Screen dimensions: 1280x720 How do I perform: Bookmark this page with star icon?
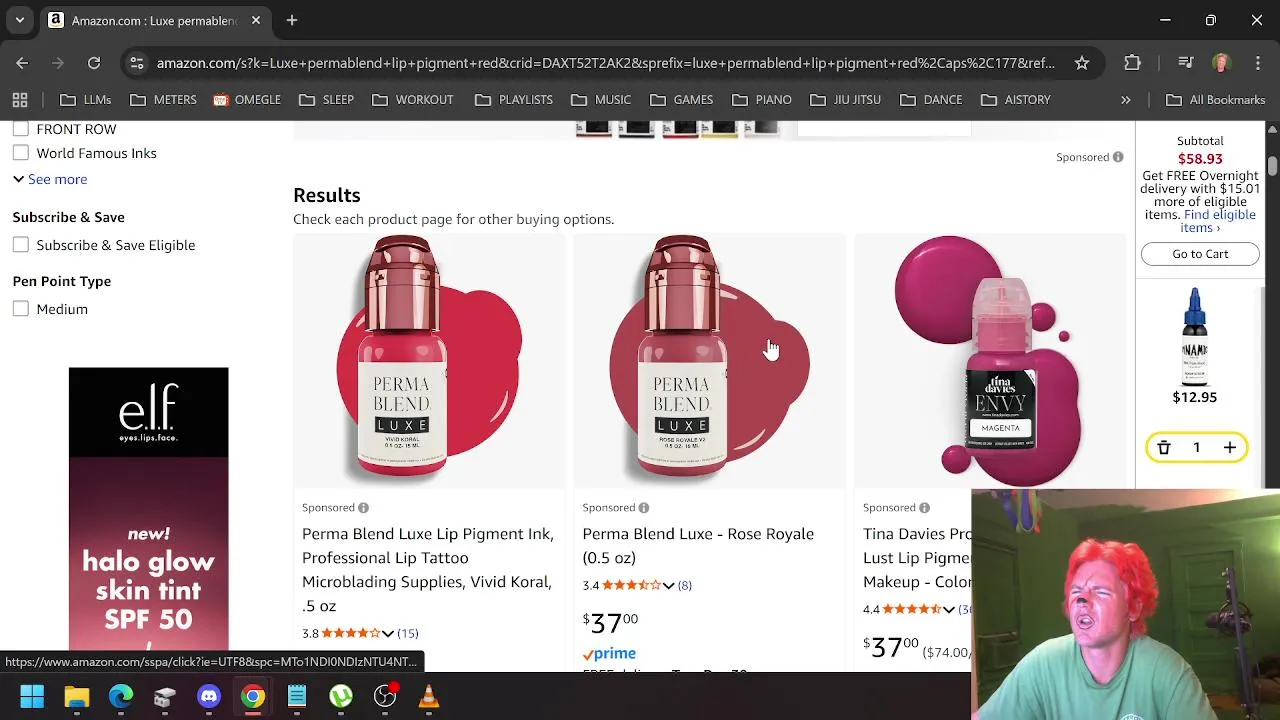tap(1082, 63)
